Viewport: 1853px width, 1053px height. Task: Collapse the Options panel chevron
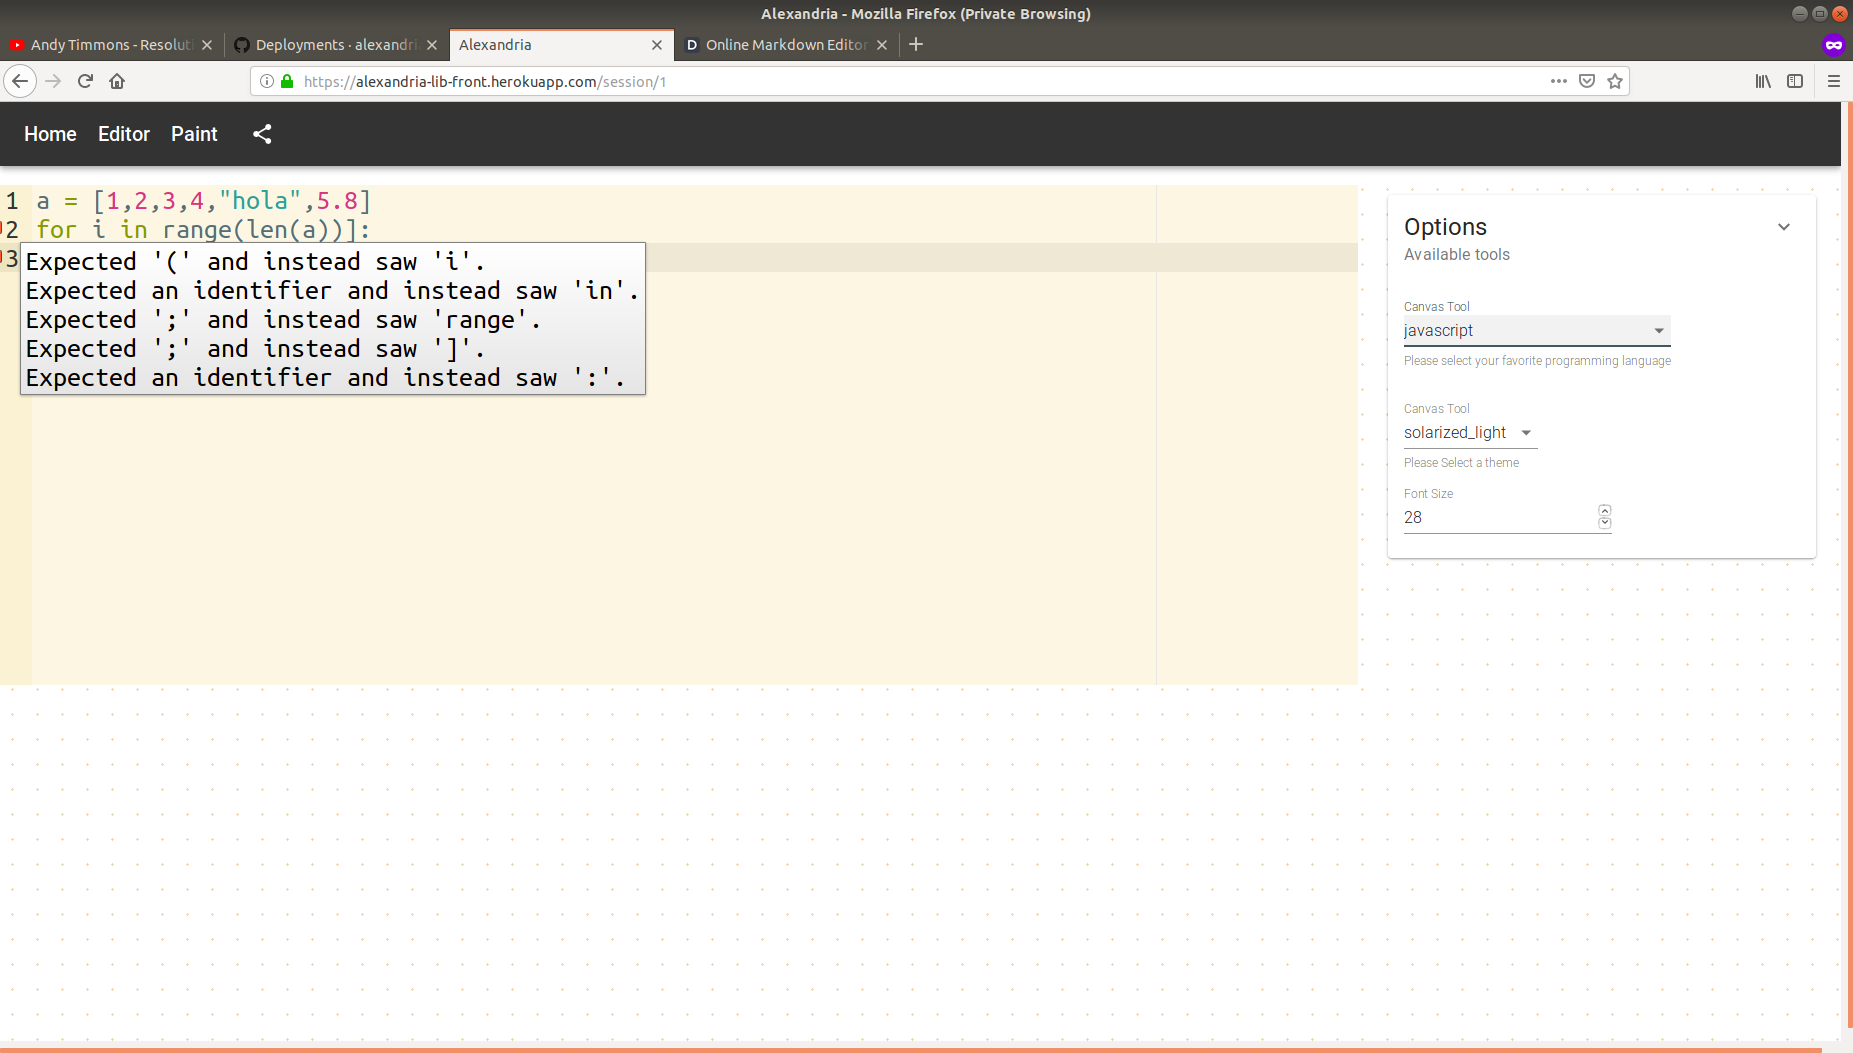tap(1784, 227)
